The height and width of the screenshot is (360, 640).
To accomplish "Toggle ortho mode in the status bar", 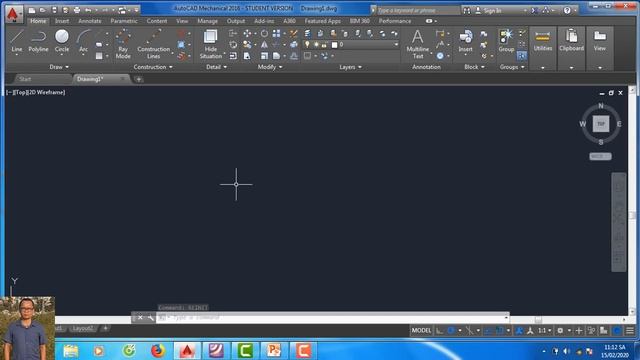I will [x=440, y=331].
